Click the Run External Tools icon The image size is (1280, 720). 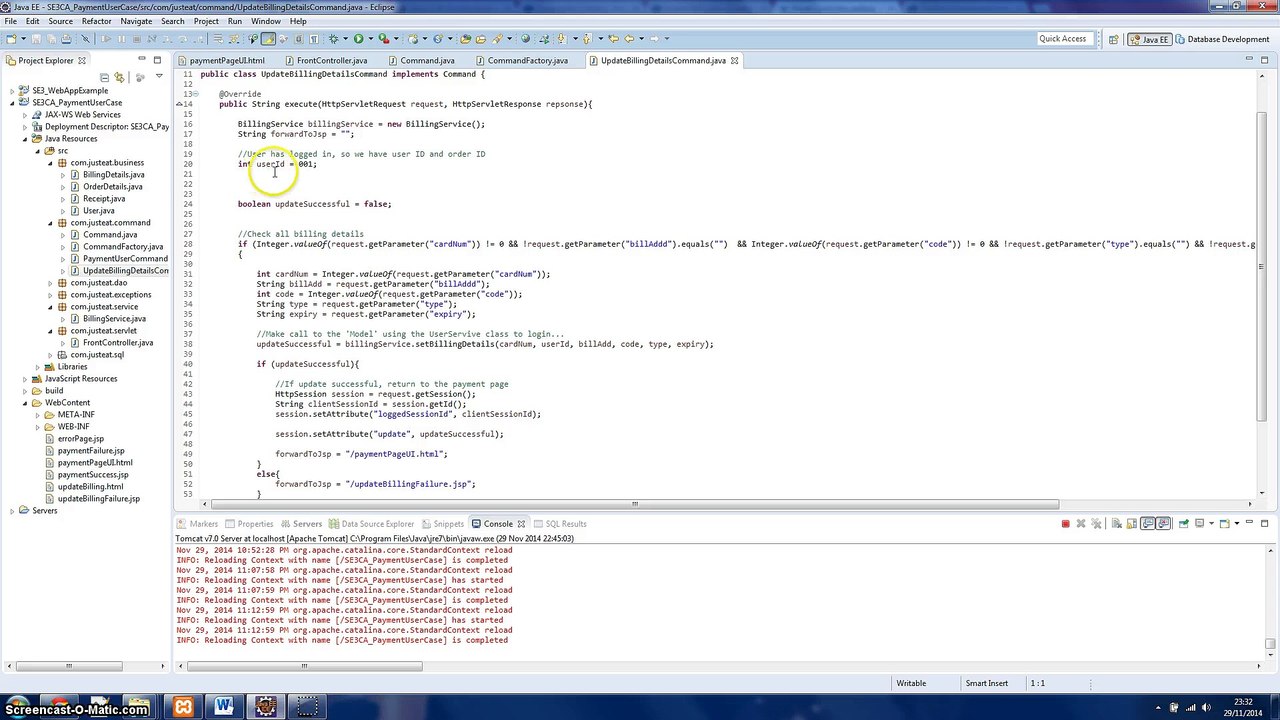[x=383, y=39]
